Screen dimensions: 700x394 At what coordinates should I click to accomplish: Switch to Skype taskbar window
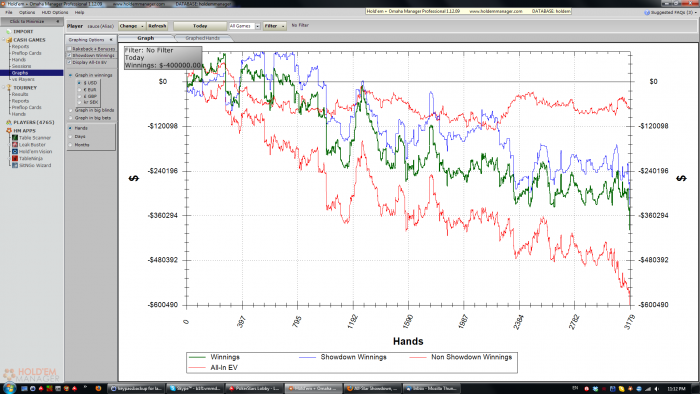click(x=195, y=389)
